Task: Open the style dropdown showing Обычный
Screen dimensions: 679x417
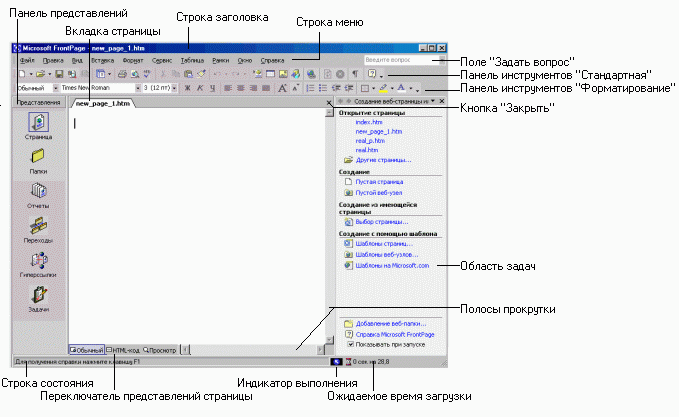Action: tap(55, 88)
